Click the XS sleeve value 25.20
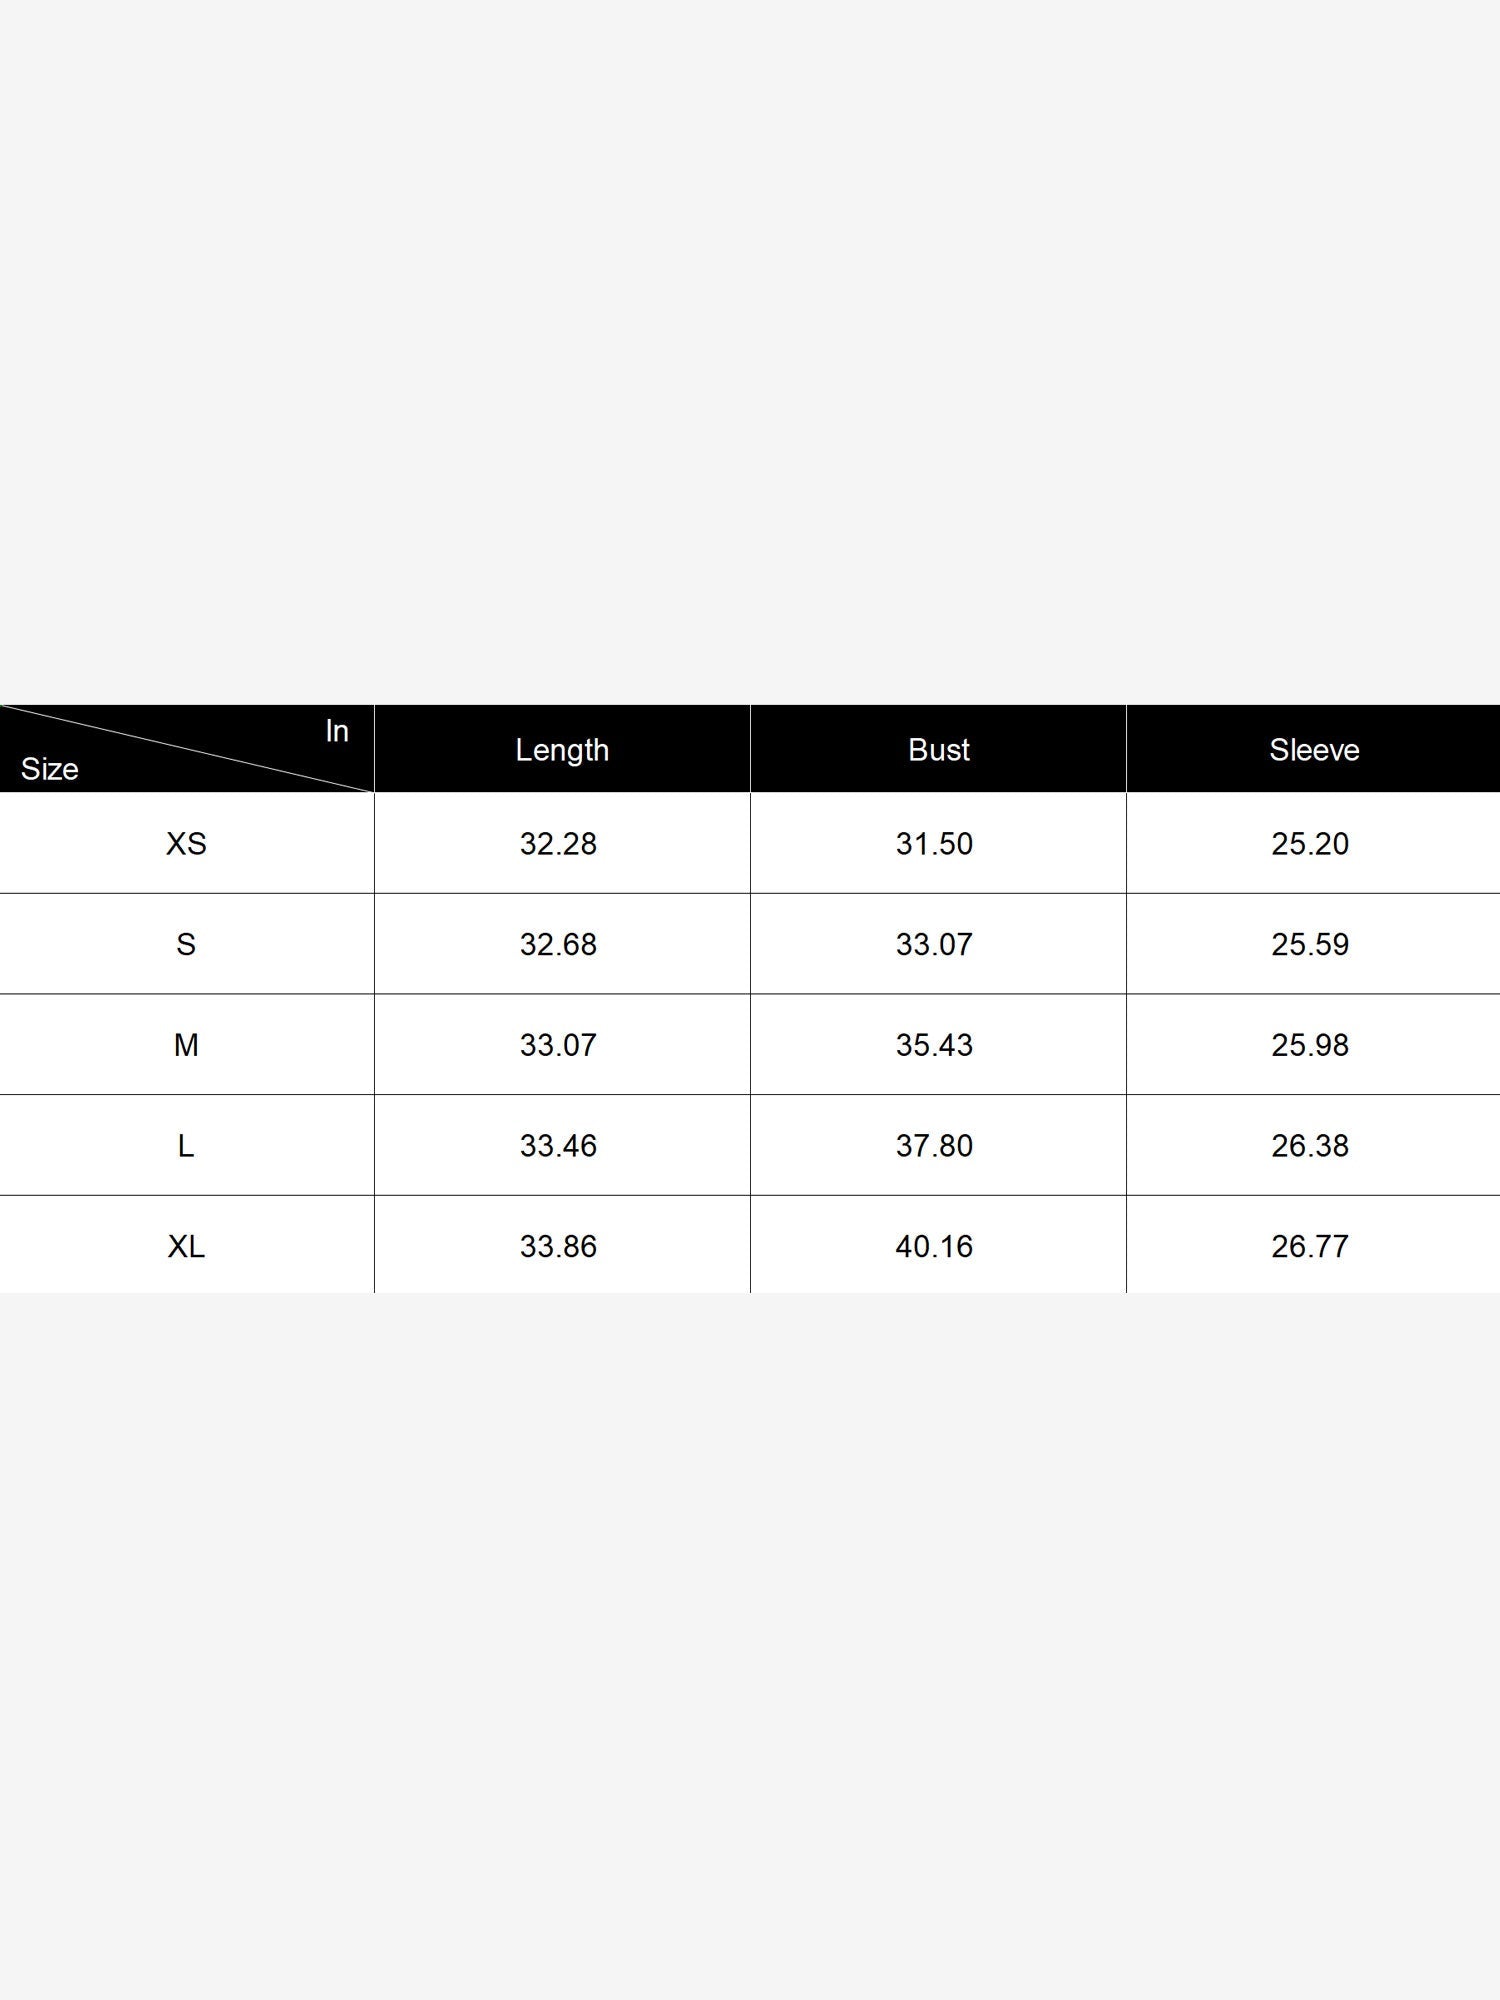This screenshot has height=2000, width=1500. (x=1310, y=844)
